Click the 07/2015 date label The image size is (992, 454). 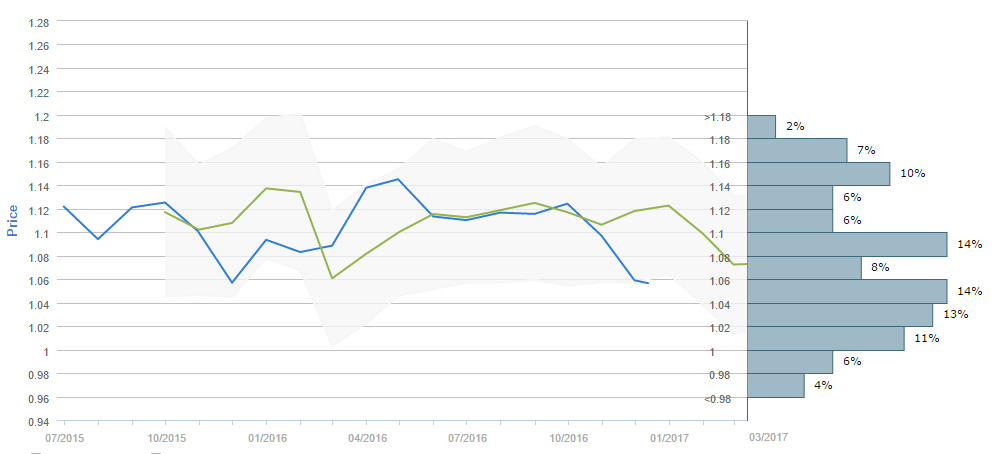pyautogui.click(x=63, y=438)
